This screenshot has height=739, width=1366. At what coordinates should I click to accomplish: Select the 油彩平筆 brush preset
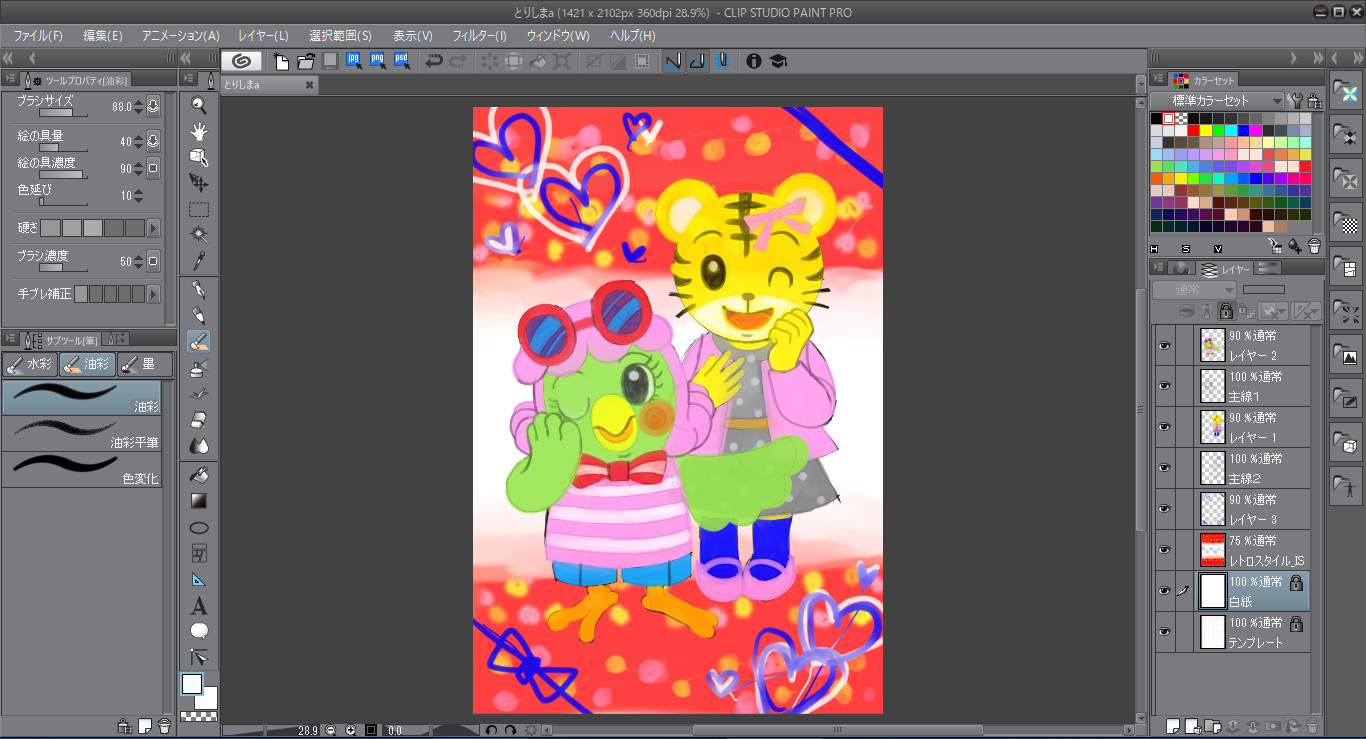[x=81, y=433]
